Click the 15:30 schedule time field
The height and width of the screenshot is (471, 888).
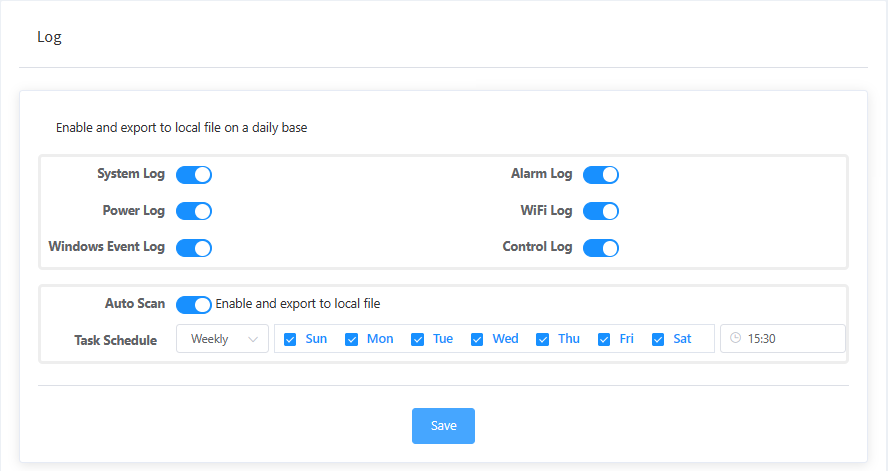click(790, 339)
